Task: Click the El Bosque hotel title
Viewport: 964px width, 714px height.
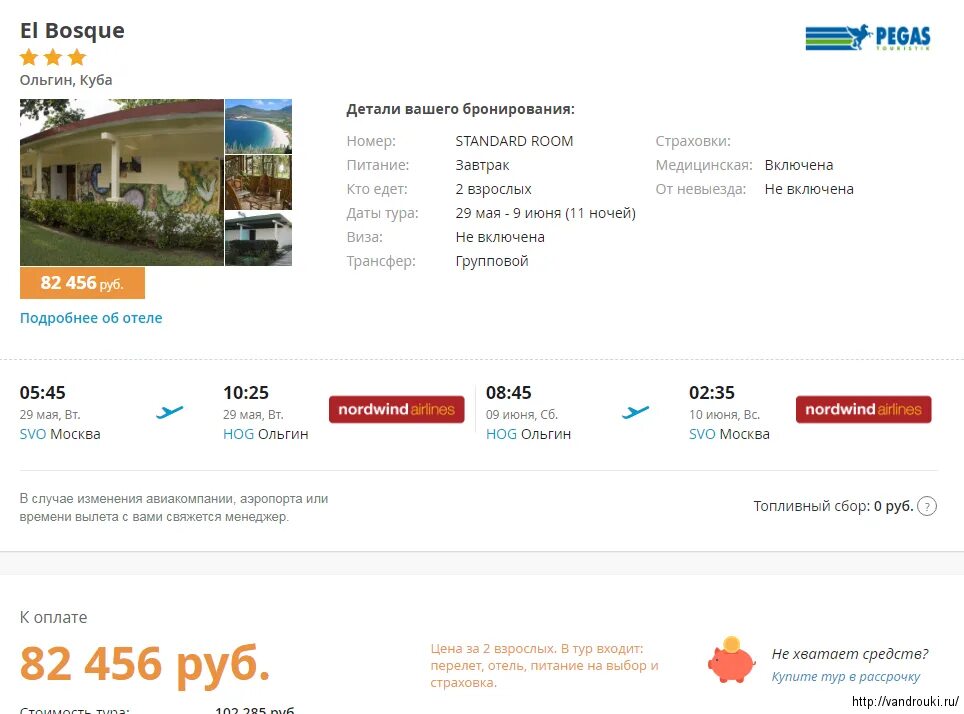Action: (x=72, y=30)
